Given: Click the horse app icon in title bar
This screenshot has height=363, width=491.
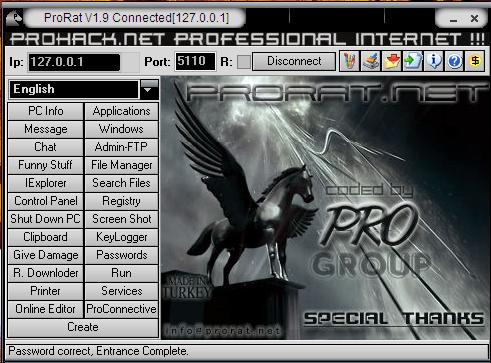Looking at the screenshot, I should pos(14,18).
